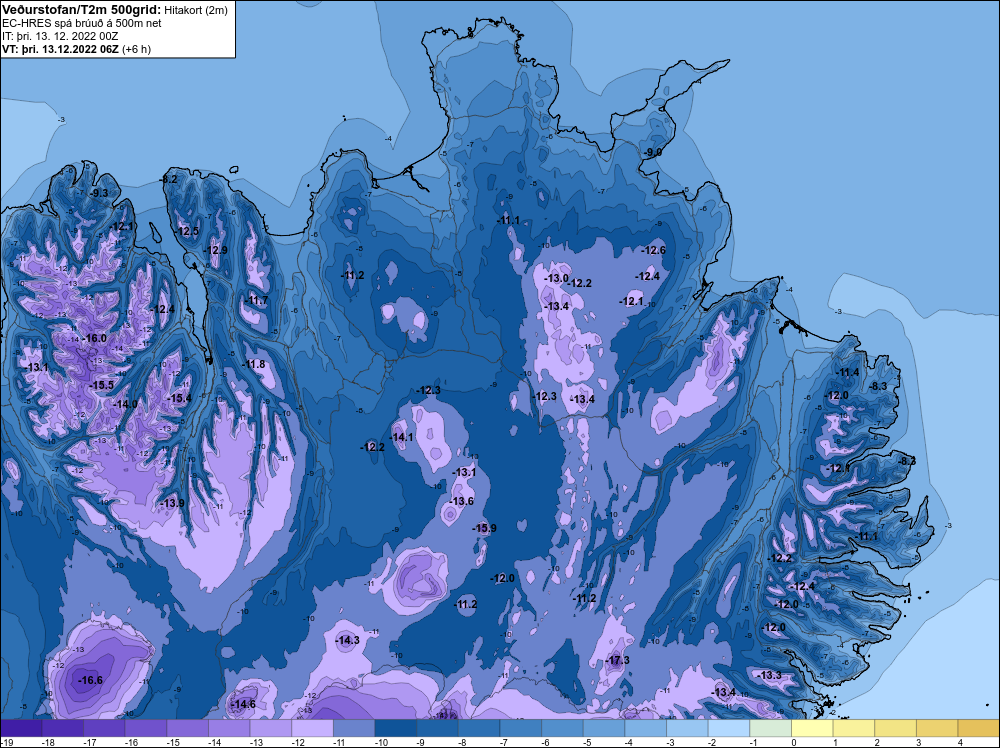
Task: Click the -16.0 temperature label
Action: (x=94, y=338)
